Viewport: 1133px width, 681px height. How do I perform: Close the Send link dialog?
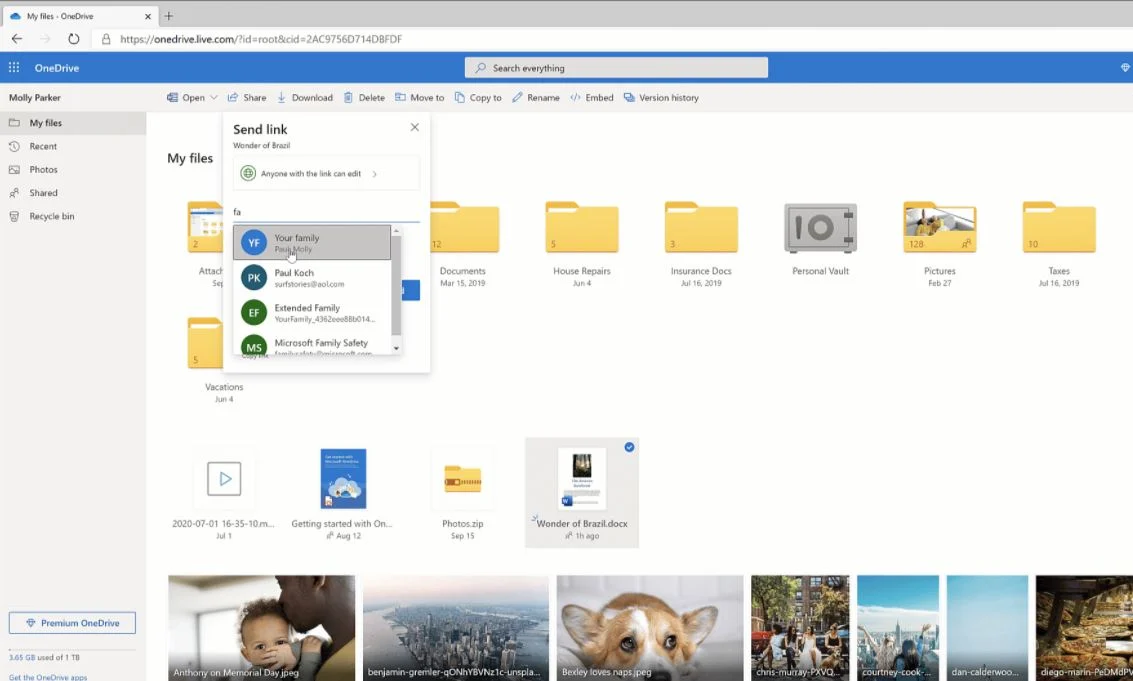coord(415,127)
